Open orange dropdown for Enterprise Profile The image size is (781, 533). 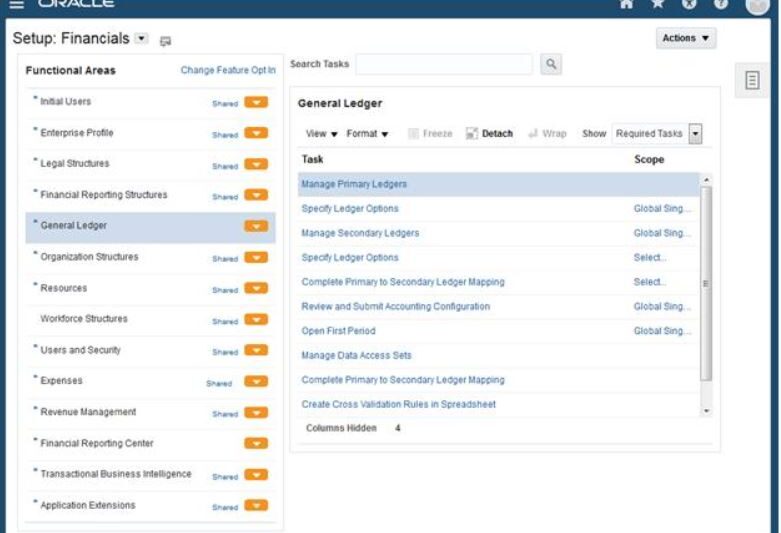[x=256, y=133]
